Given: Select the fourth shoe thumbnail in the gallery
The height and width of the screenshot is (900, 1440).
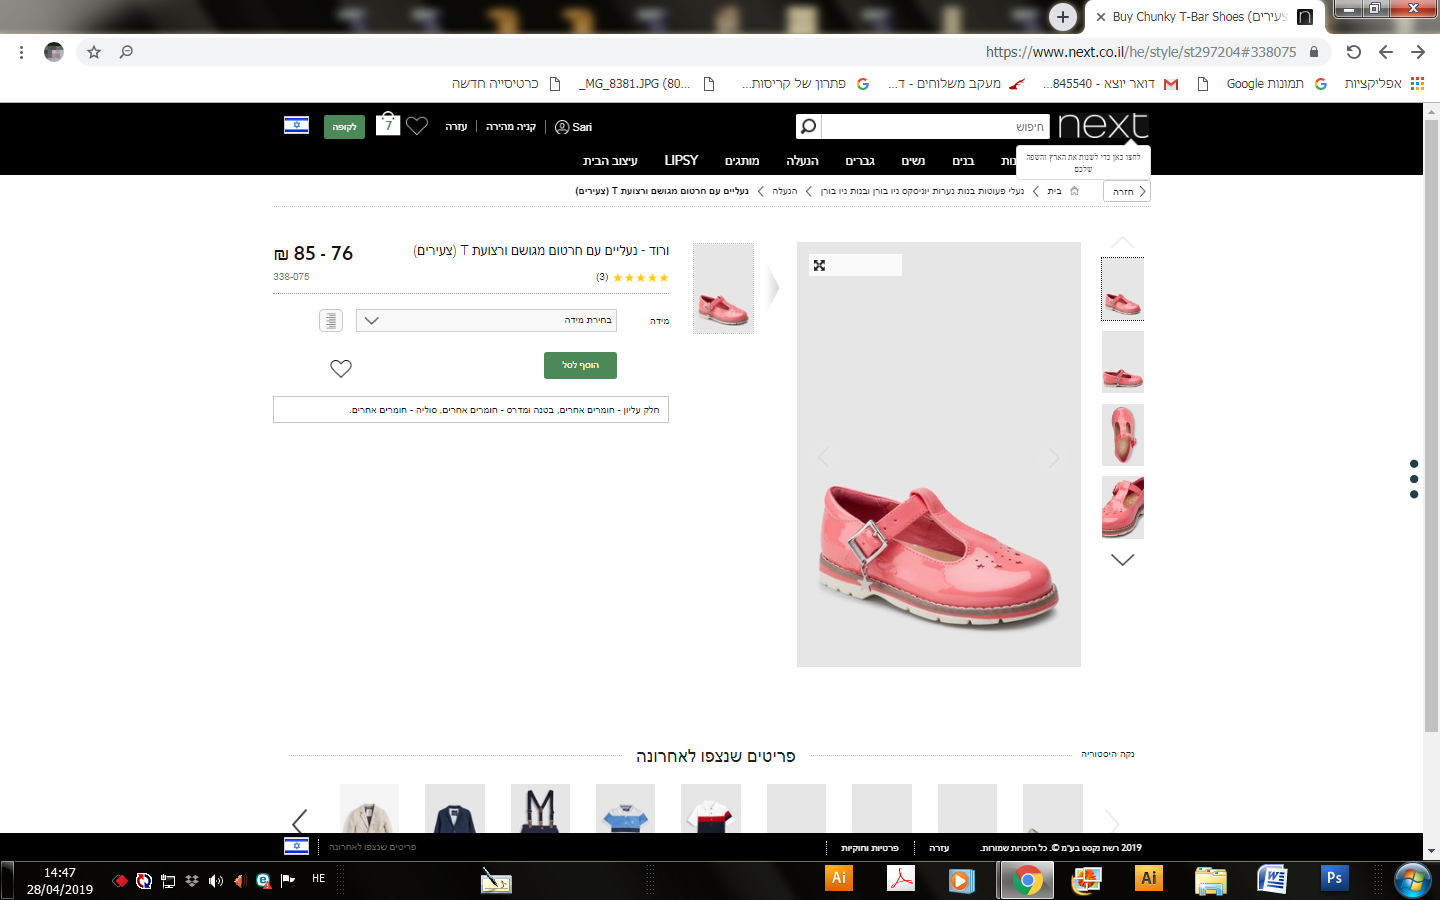Looking at the screenshot, I should coord(1122,507).
